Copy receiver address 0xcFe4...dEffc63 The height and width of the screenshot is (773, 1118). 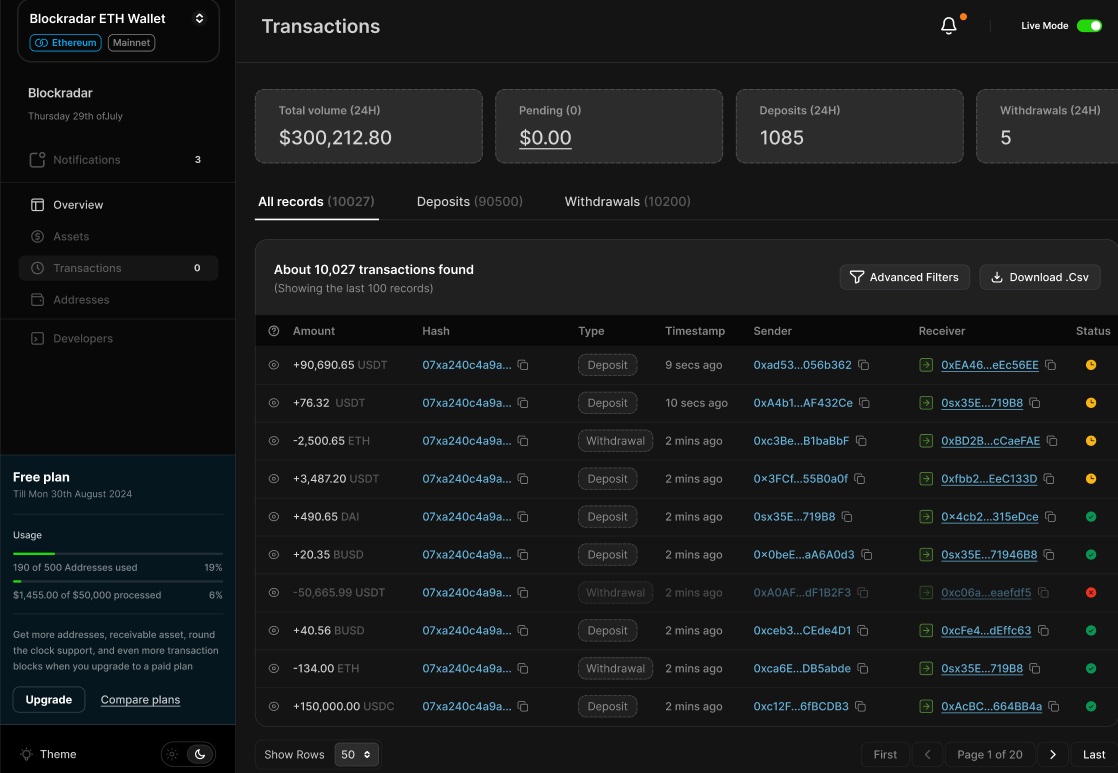point(1044,630)
